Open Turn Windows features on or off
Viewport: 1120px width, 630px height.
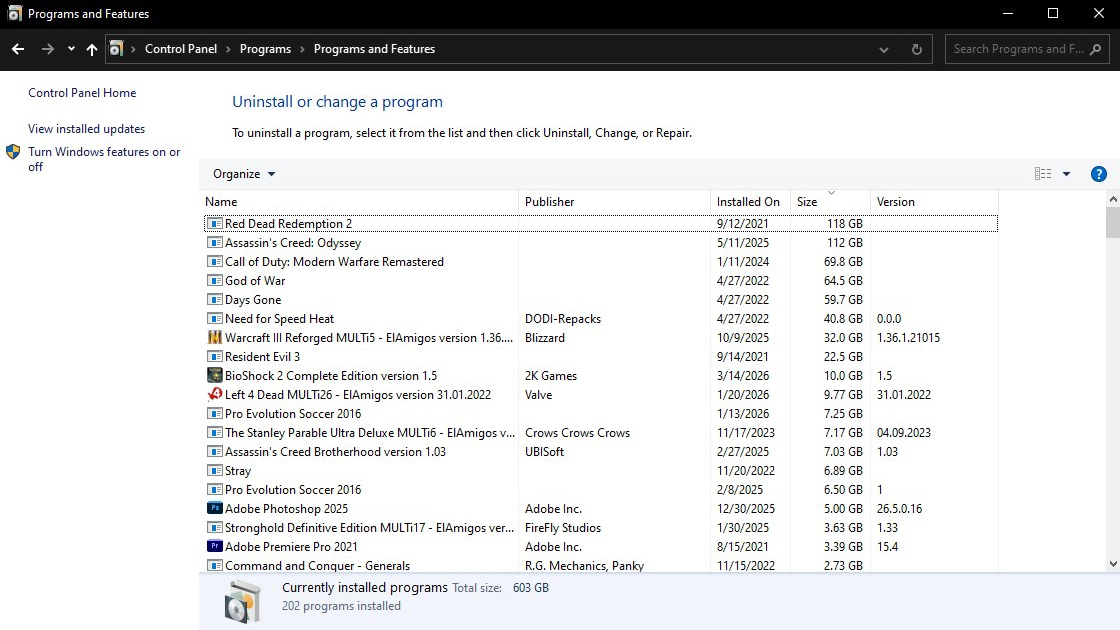(x=104, y=159)
